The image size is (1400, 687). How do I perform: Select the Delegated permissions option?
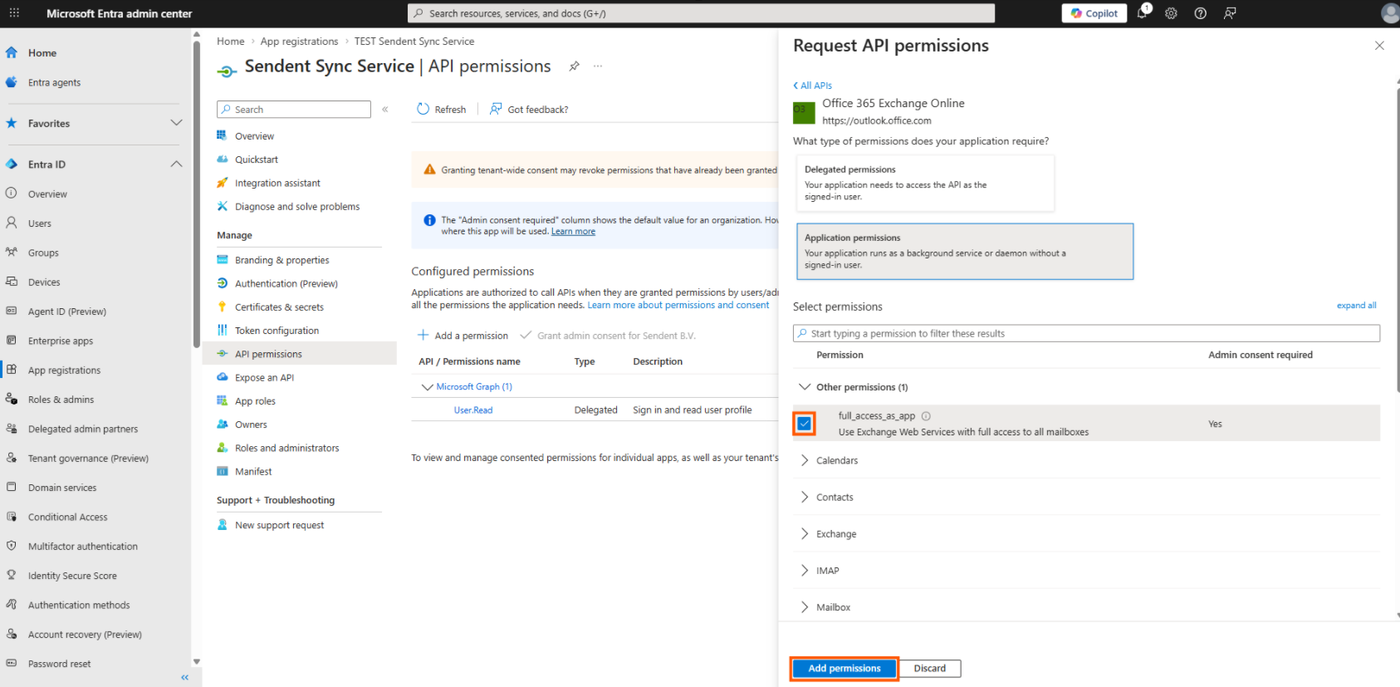925,183
